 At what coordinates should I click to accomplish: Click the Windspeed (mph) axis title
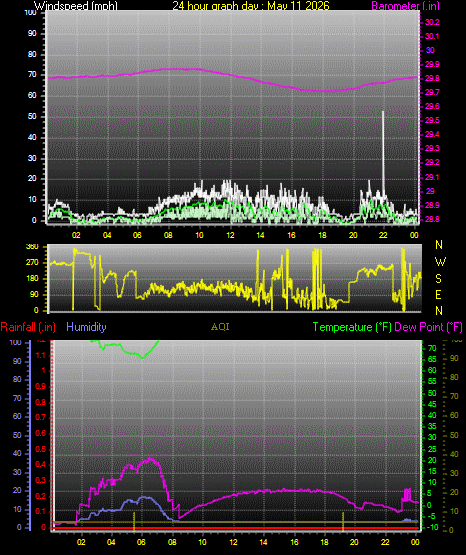pyautogui.click(x=76, y=5)
